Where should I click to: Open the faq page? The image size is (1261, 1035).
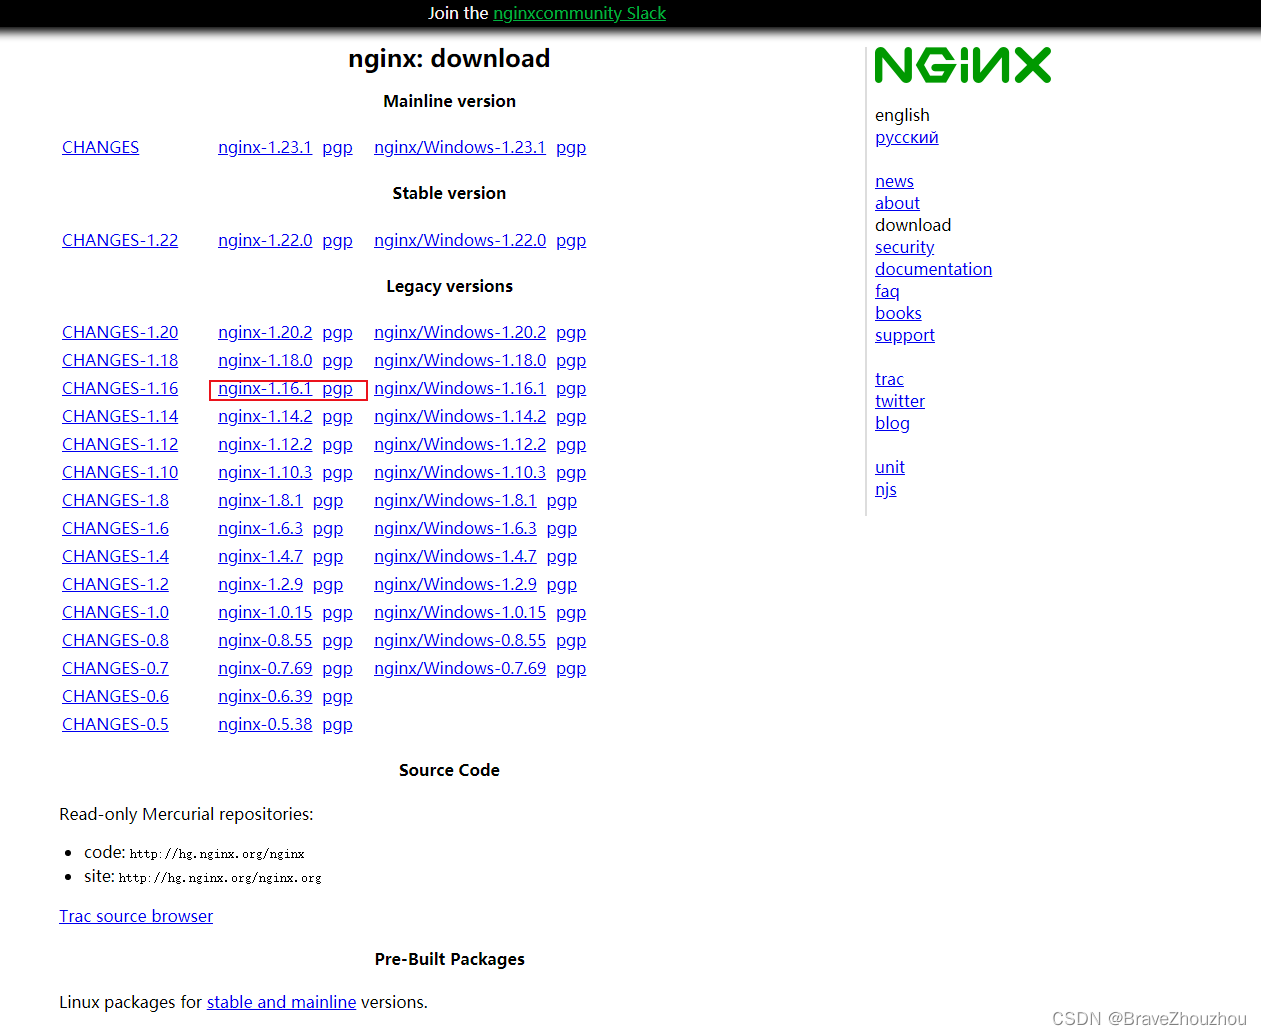coord(887,291)
